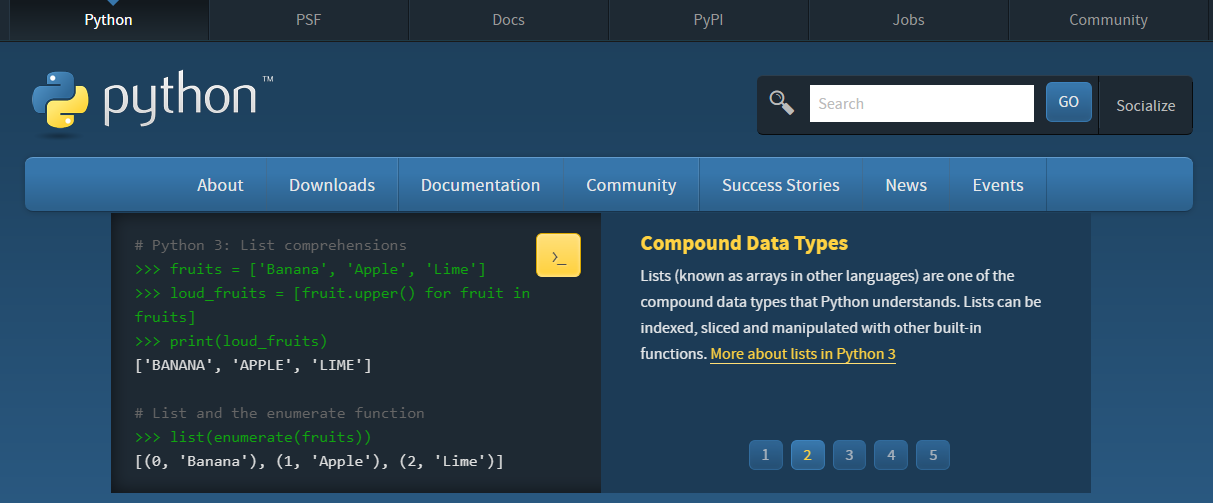Go to the PyPI top tab
The width and height of the screenshot is (1213, 503).
click(708, 20)
